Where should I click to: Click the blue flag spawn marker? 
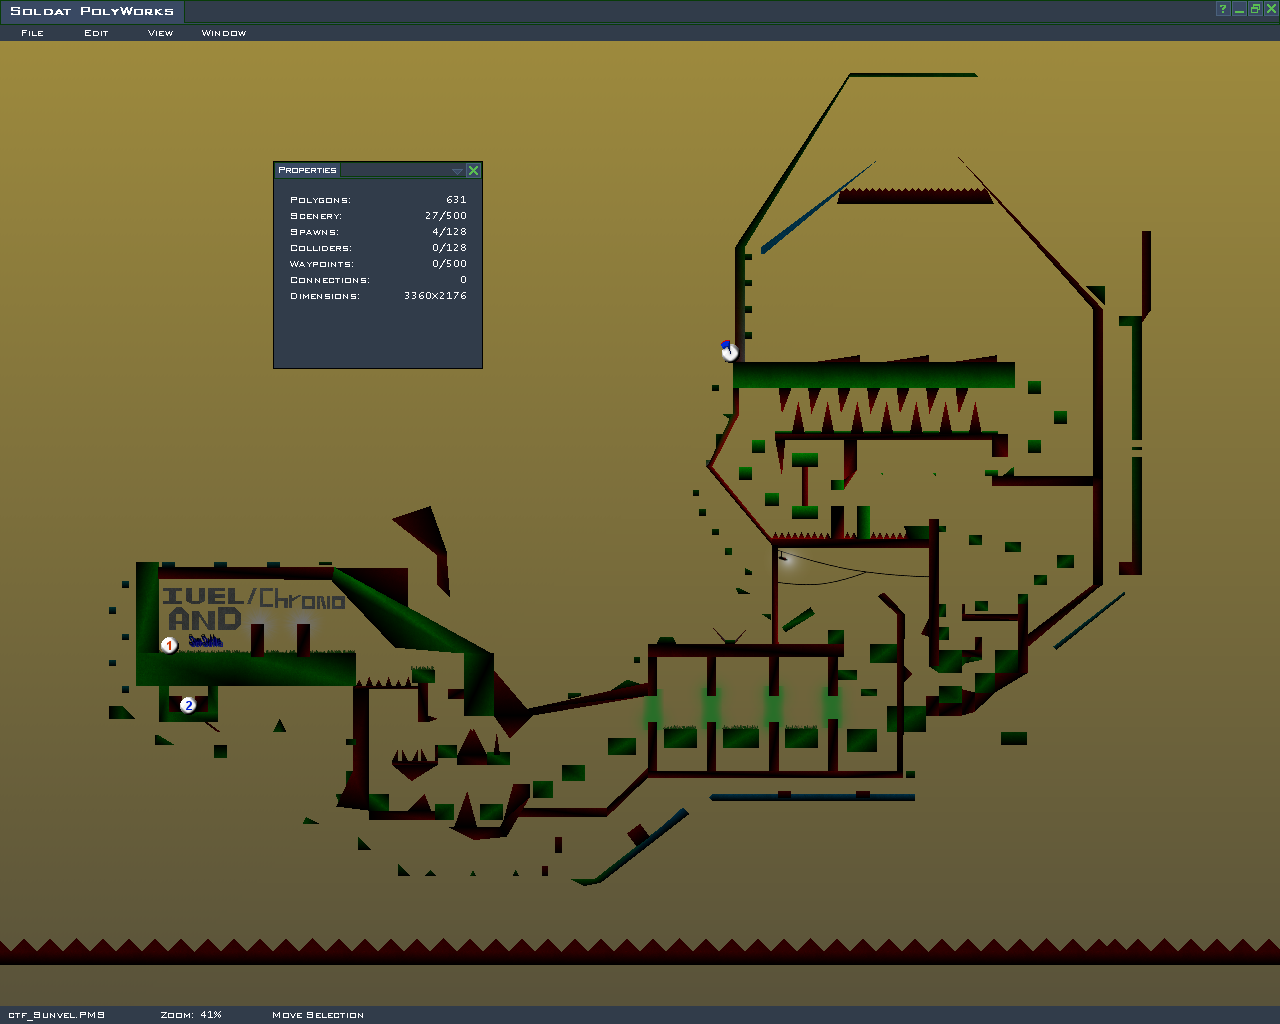point(729,350)
